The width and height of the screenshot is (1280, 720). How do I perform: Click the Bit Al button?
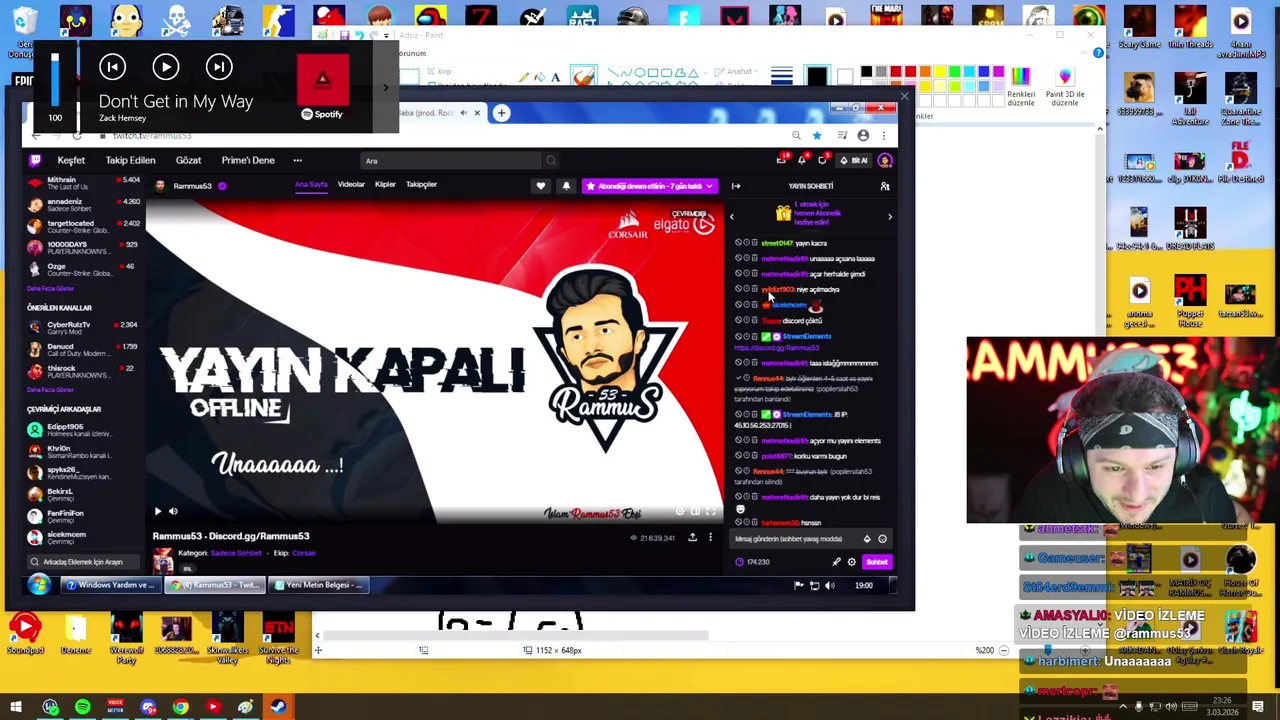pos(855,160)
